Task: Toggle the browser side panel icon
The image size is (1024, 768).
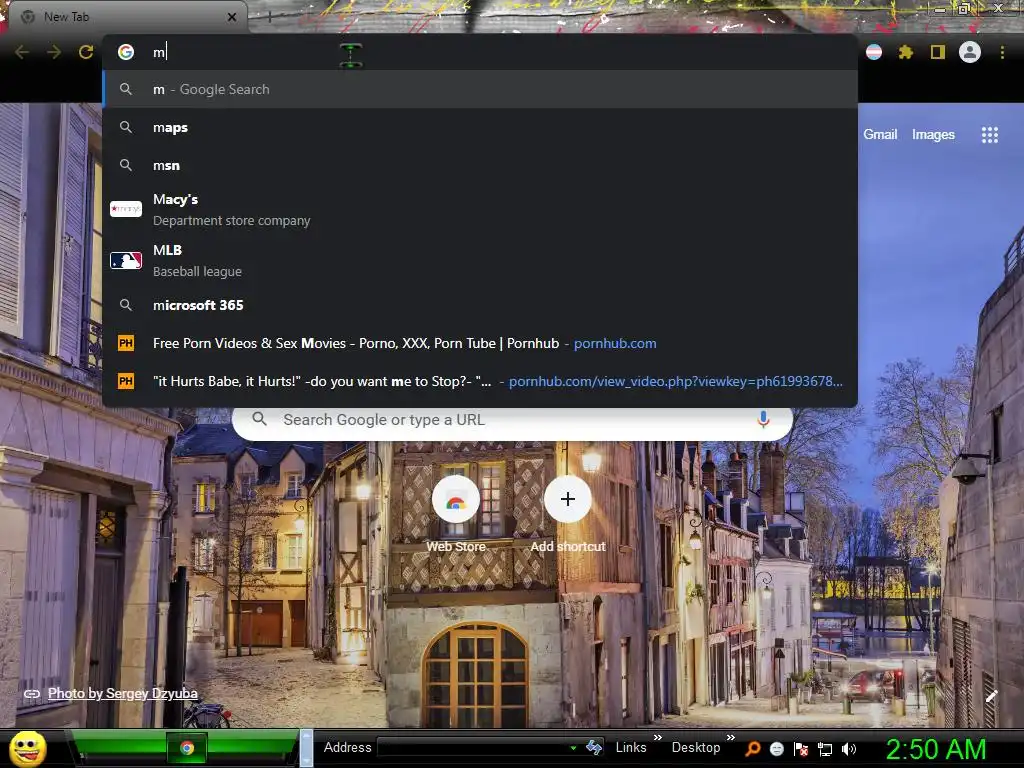Action: pos(938,52)
